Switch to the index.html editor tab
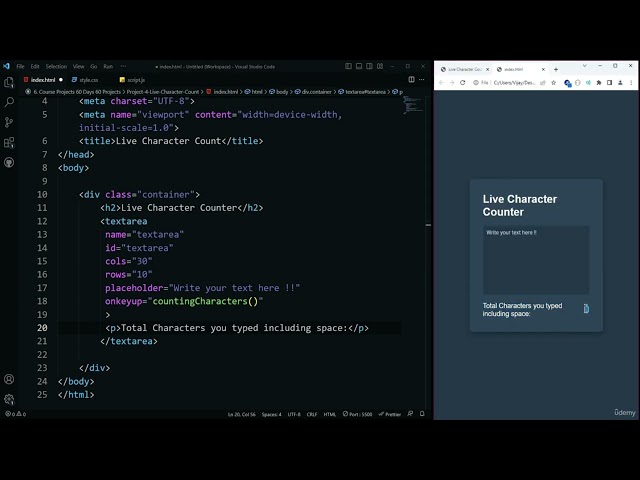 (42, 80)
